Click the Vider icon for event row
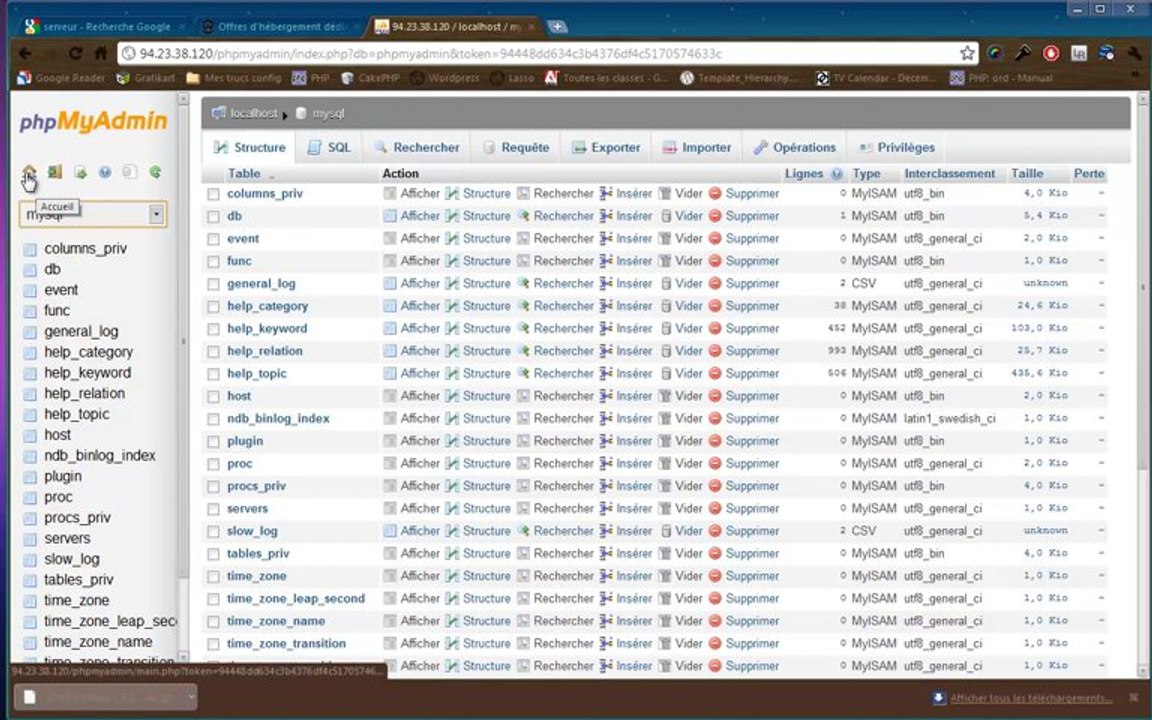The width and height of the screenshot is (1152, 720). 665,239
